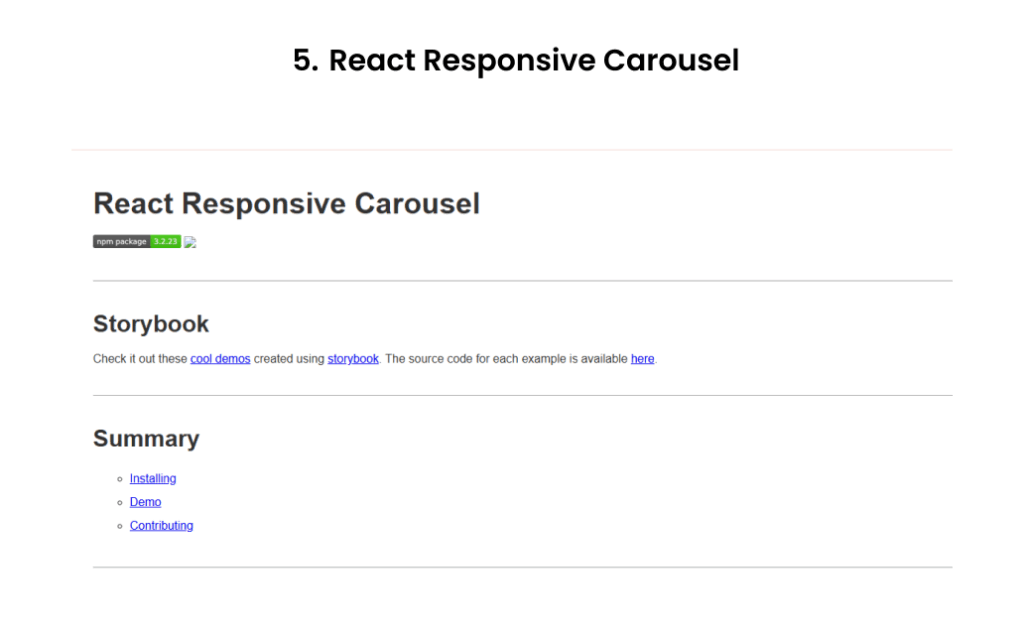
Task: Click the green 3.2.23 version badge
Action: 165,241
